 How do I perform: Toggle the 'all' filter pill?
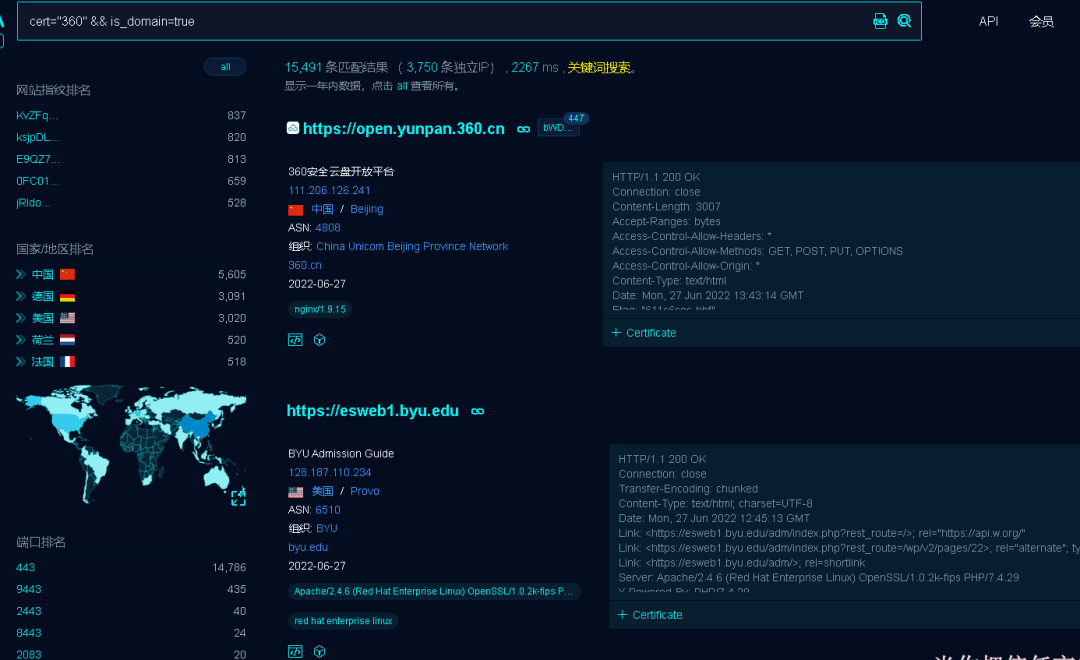pyautogui.click(x=225, y=67)
